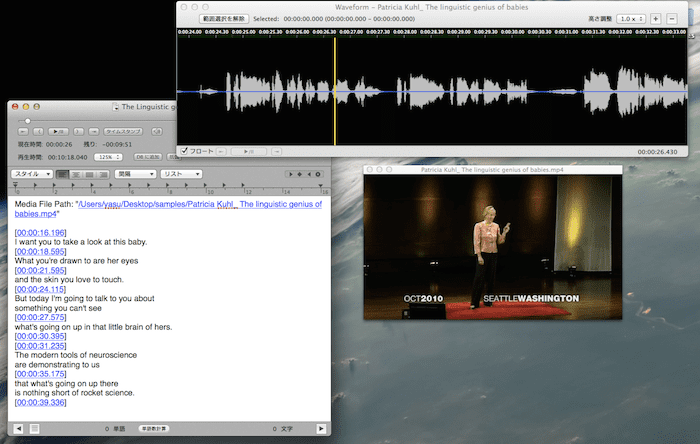
Task: Open the スタイル style dropdown
Action: (x=32, y=174)
